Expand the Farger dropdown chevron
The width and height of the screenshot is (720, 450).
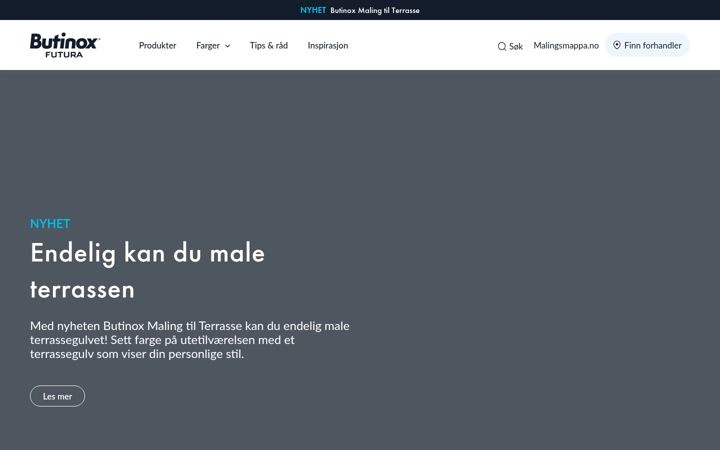(227, 46)
